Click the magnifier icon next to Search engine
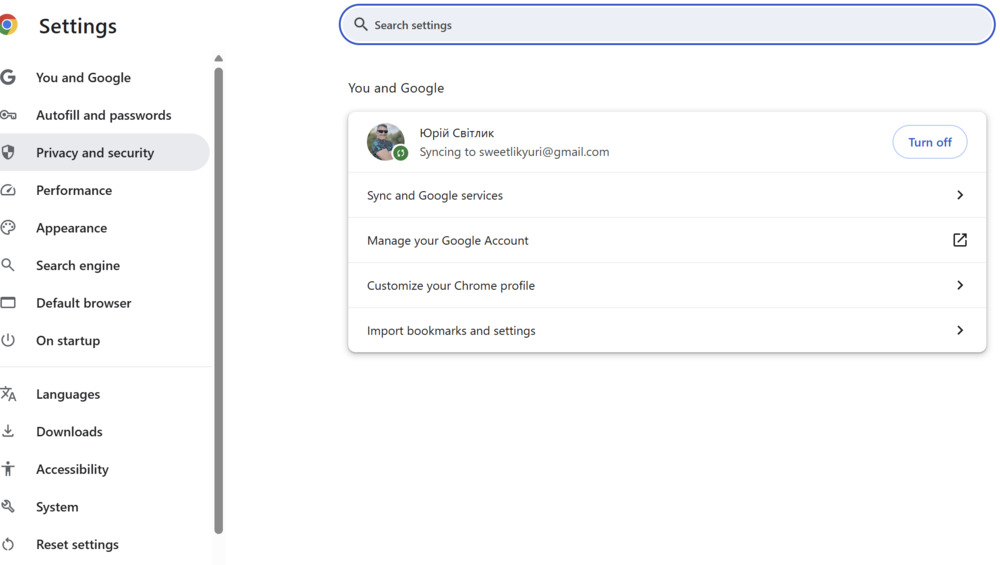The width and height of the screenshot is (1000, 565). click(x=8, y=265)
